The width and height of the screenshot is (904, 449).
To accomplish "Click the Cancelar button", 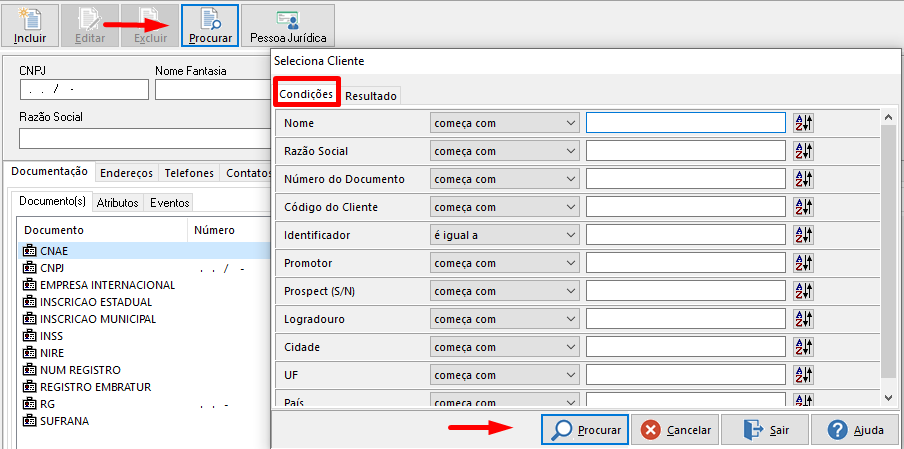I will [x=675, y=430].
